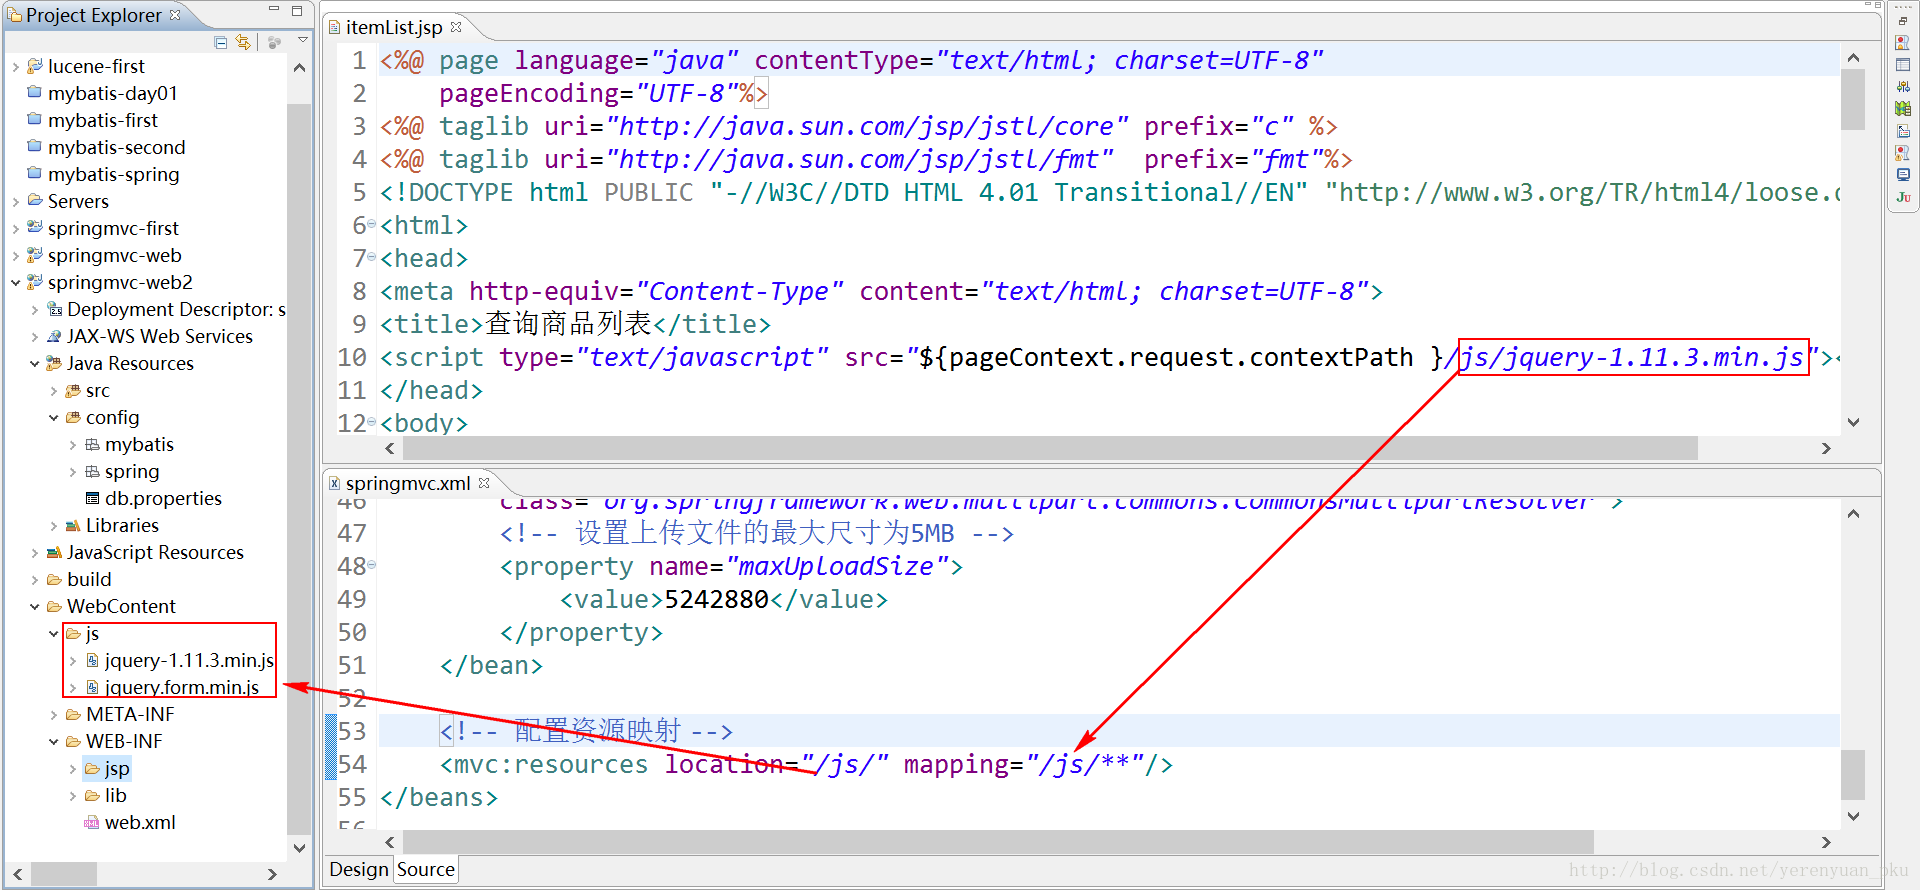
Task: Click the Project Explorer scroll-up arrow
Action: (299, 68)
